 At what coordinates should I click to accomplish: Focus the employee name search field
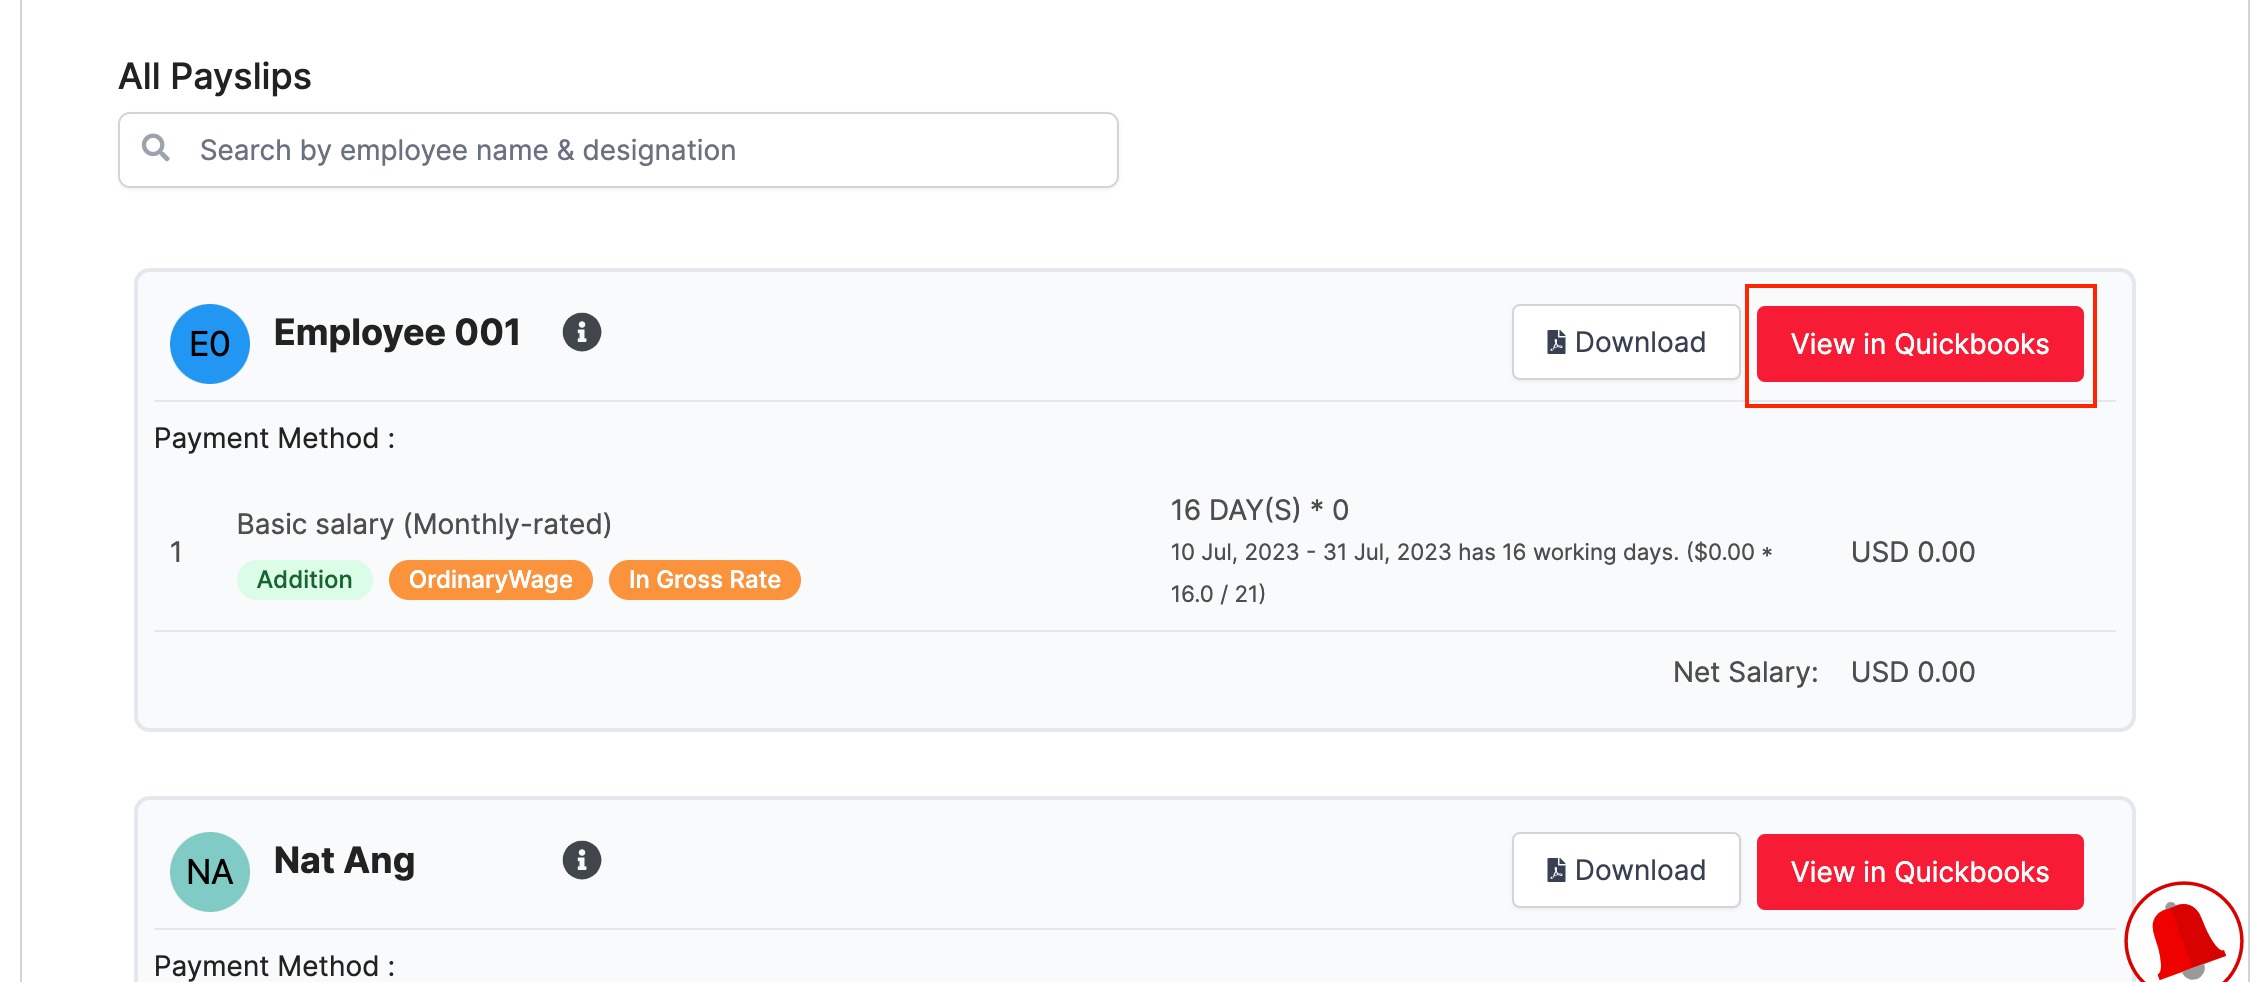[618, 150]
